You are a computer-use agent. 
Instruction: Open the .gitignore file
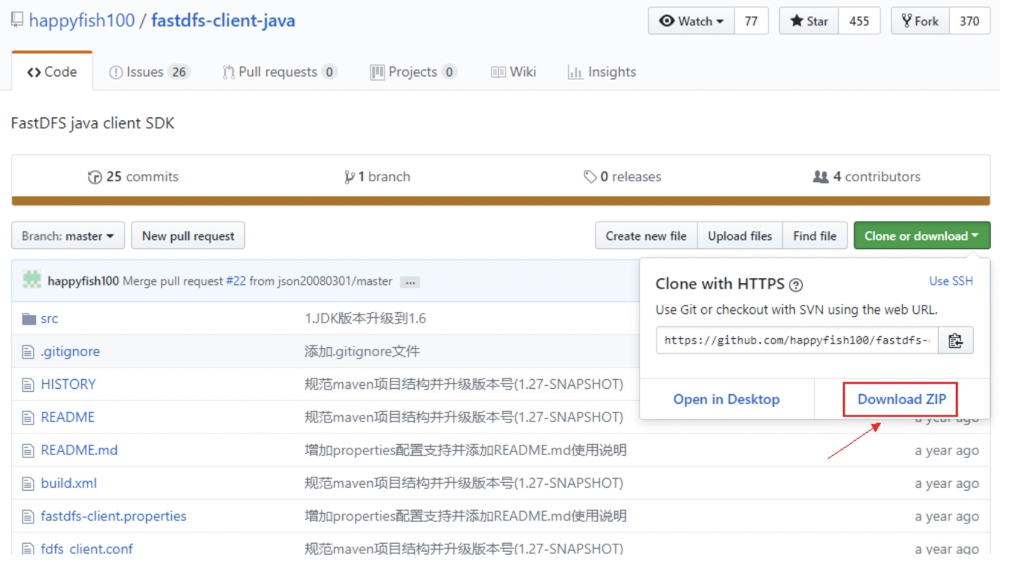[x=70, y=352]
